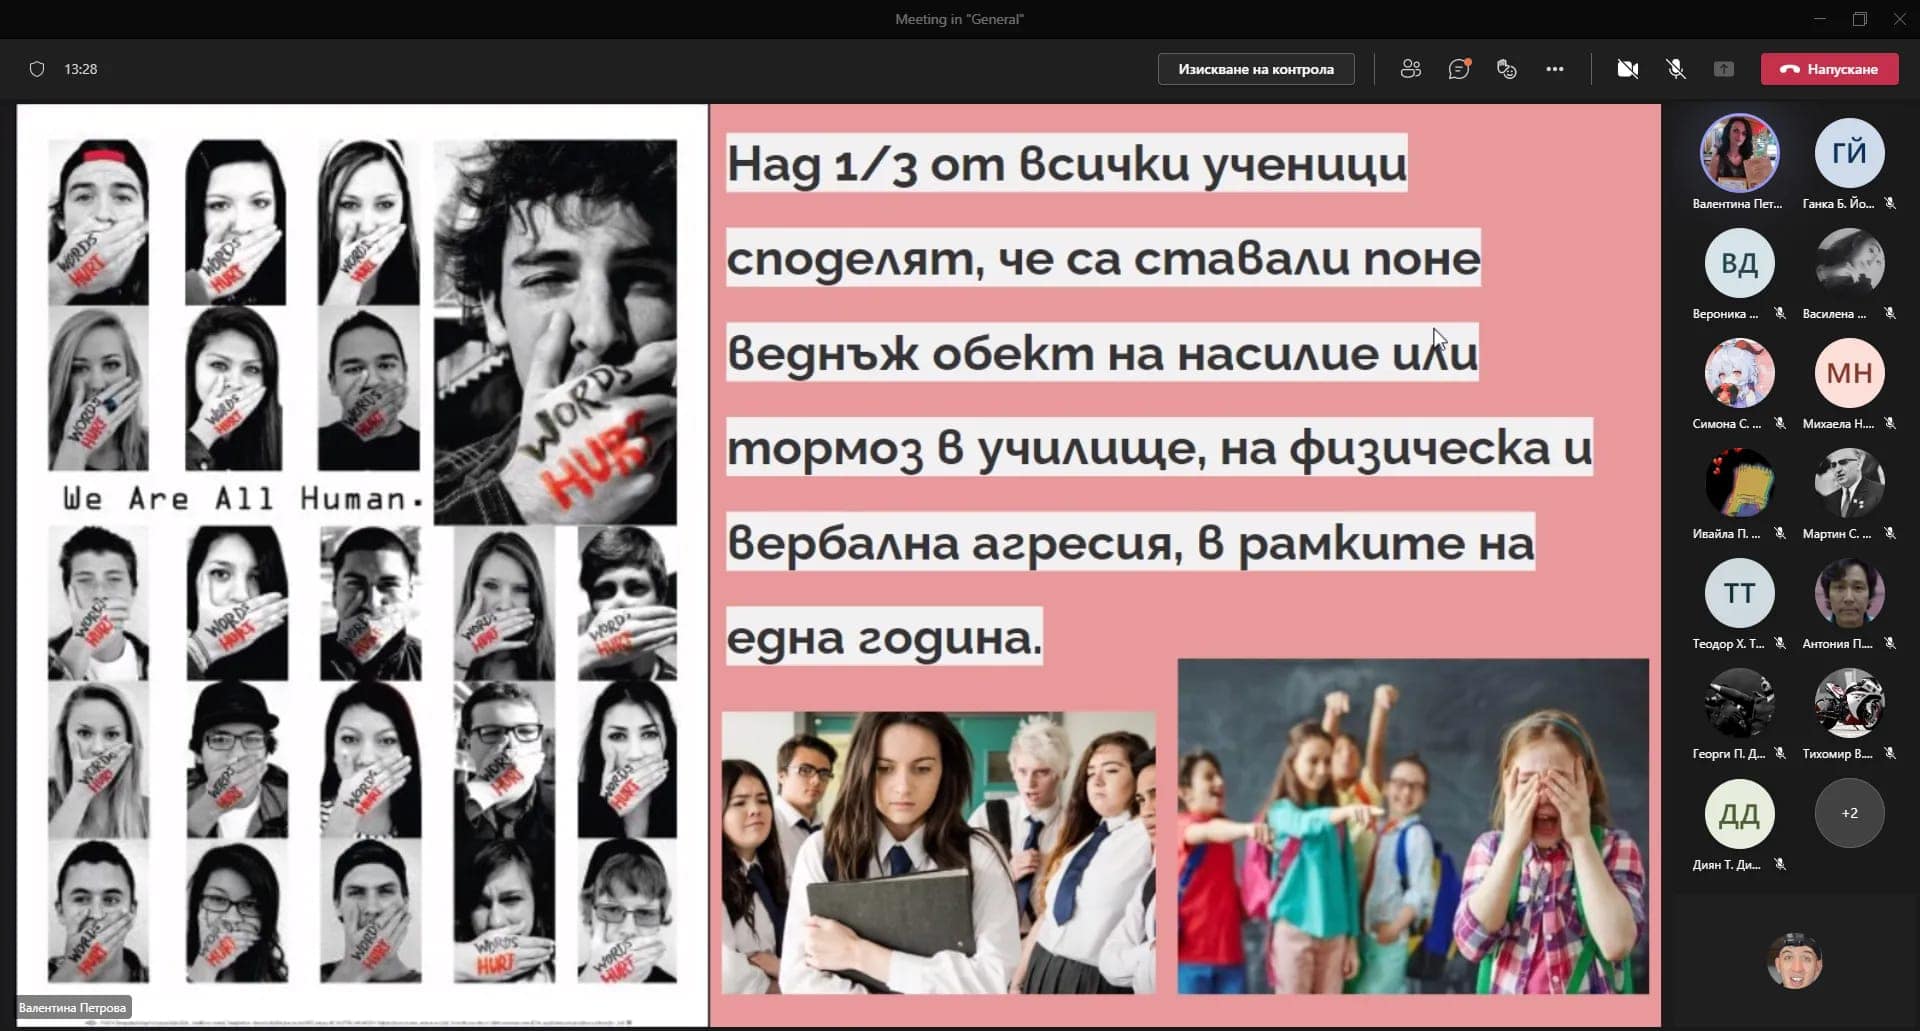
Task: Open the participants panel
Action: [1411, 69]
